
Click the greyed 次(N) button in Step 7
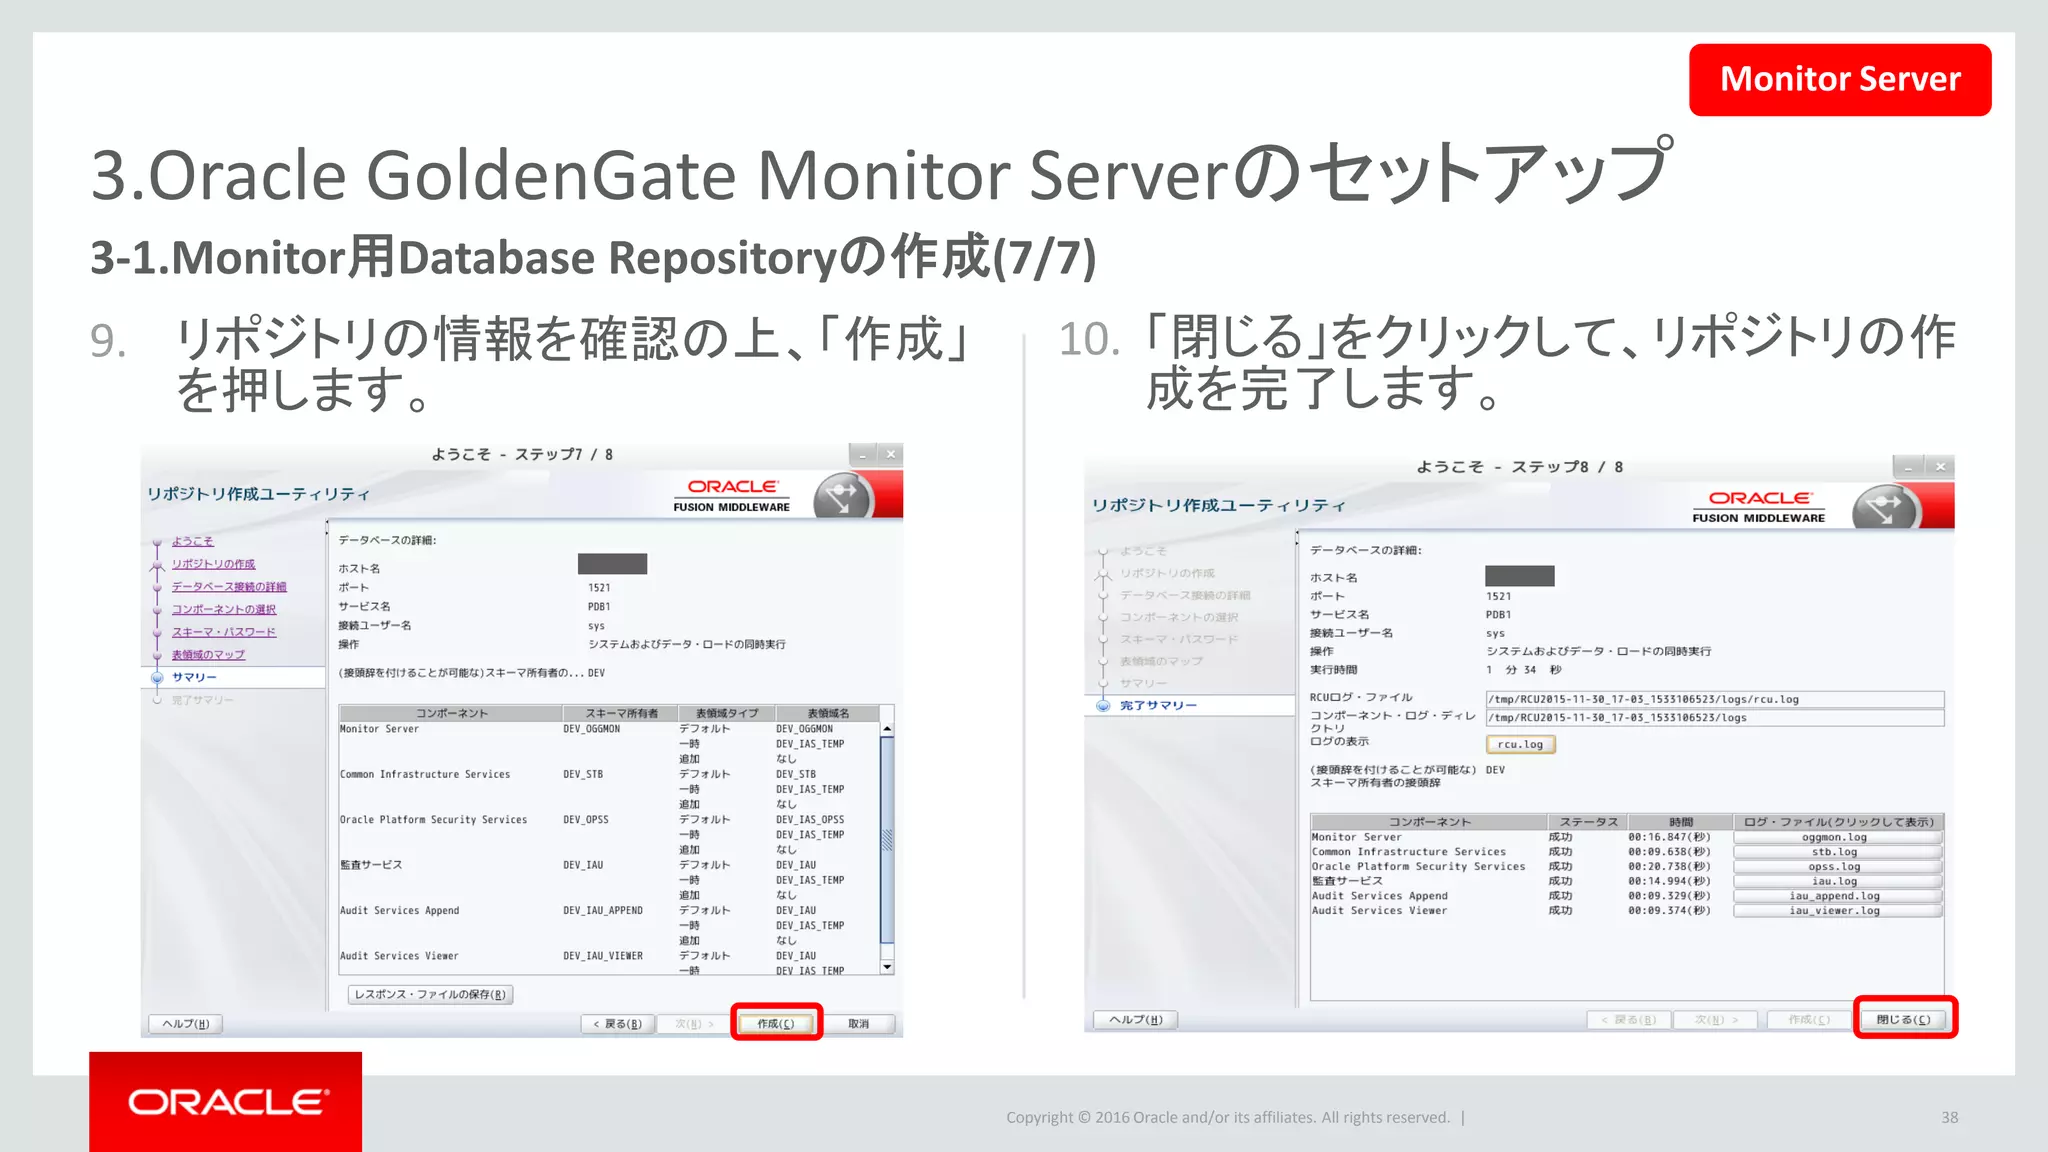tap(694, 1023)
